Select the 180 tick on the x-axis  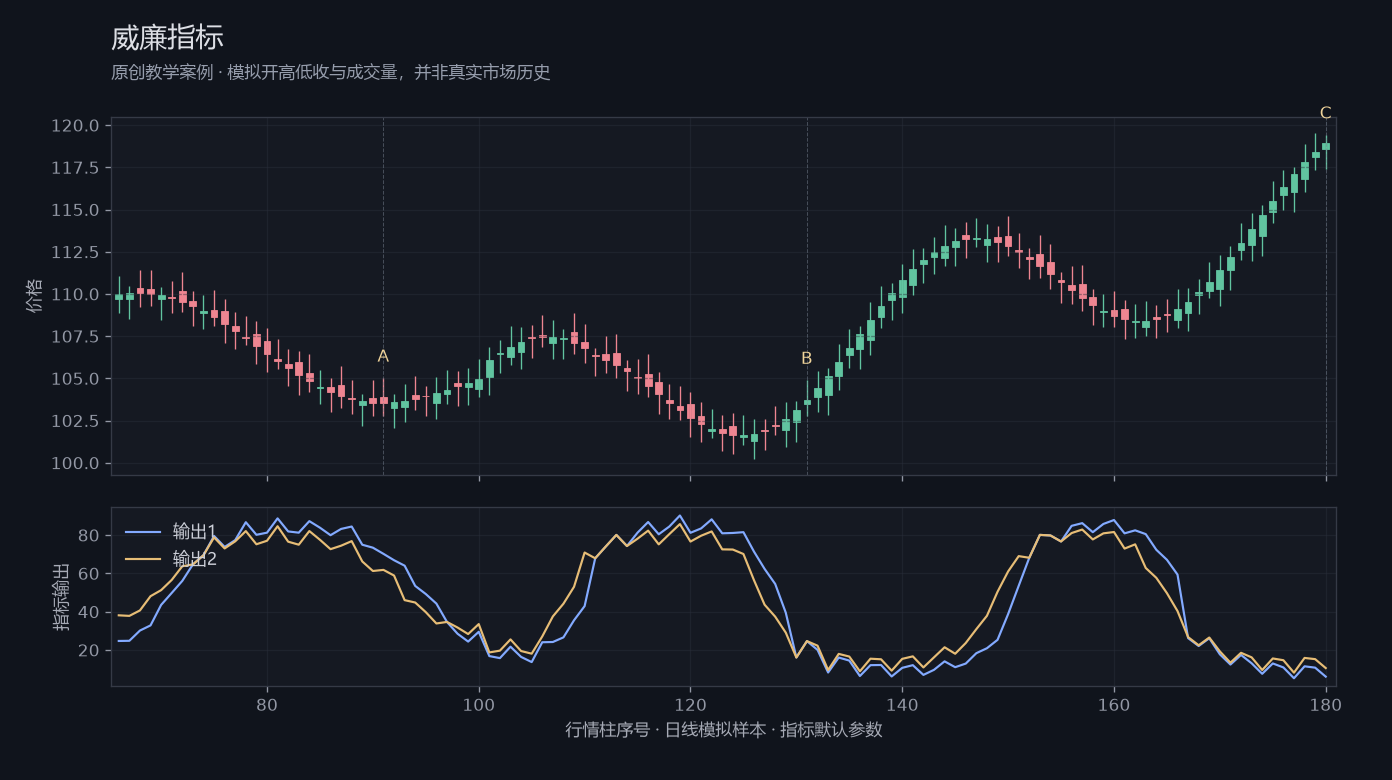pos(1326,704)
